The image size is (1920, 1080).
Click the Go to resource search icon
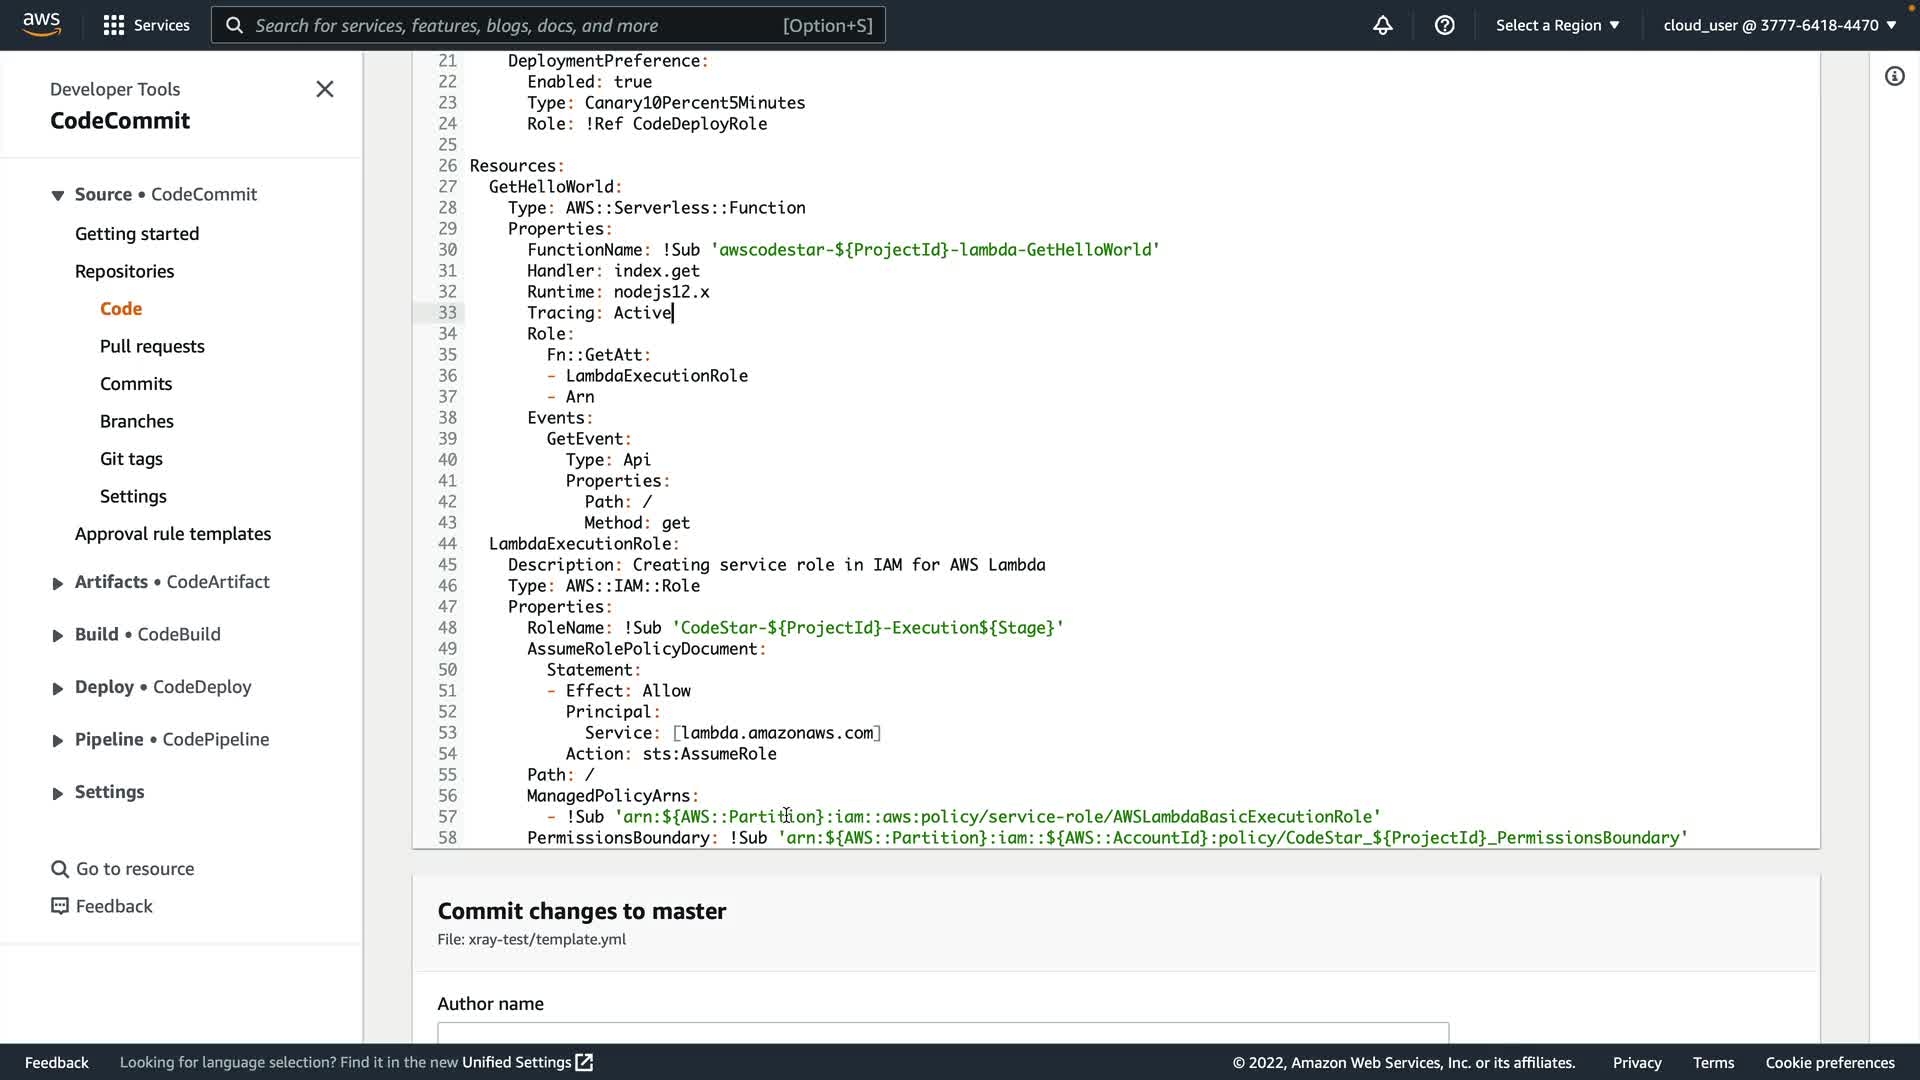(60, 869)
